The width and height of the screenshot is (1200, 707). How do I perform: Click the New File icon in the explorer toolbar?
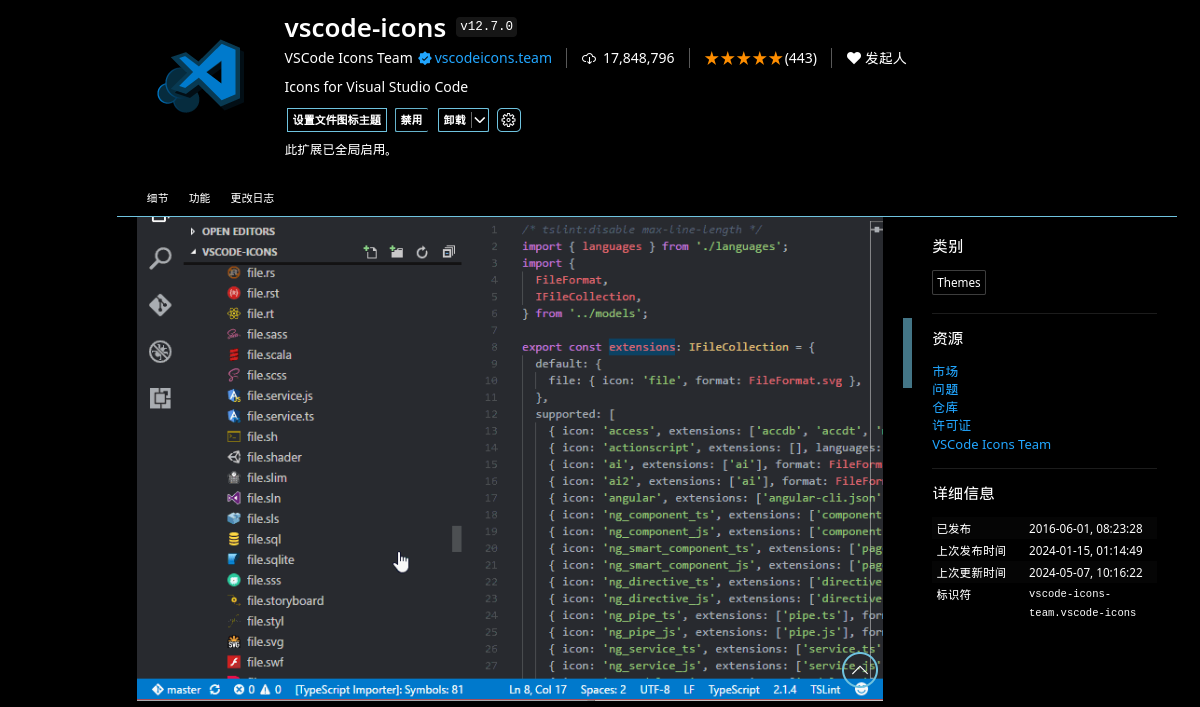pos(371,252)
